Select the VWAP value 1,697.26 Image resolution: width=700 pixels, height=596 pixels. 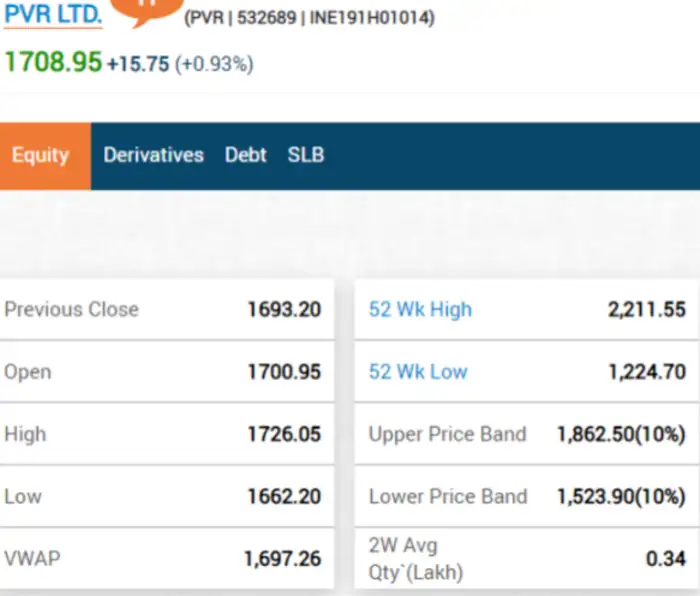(x=282, y=558)
